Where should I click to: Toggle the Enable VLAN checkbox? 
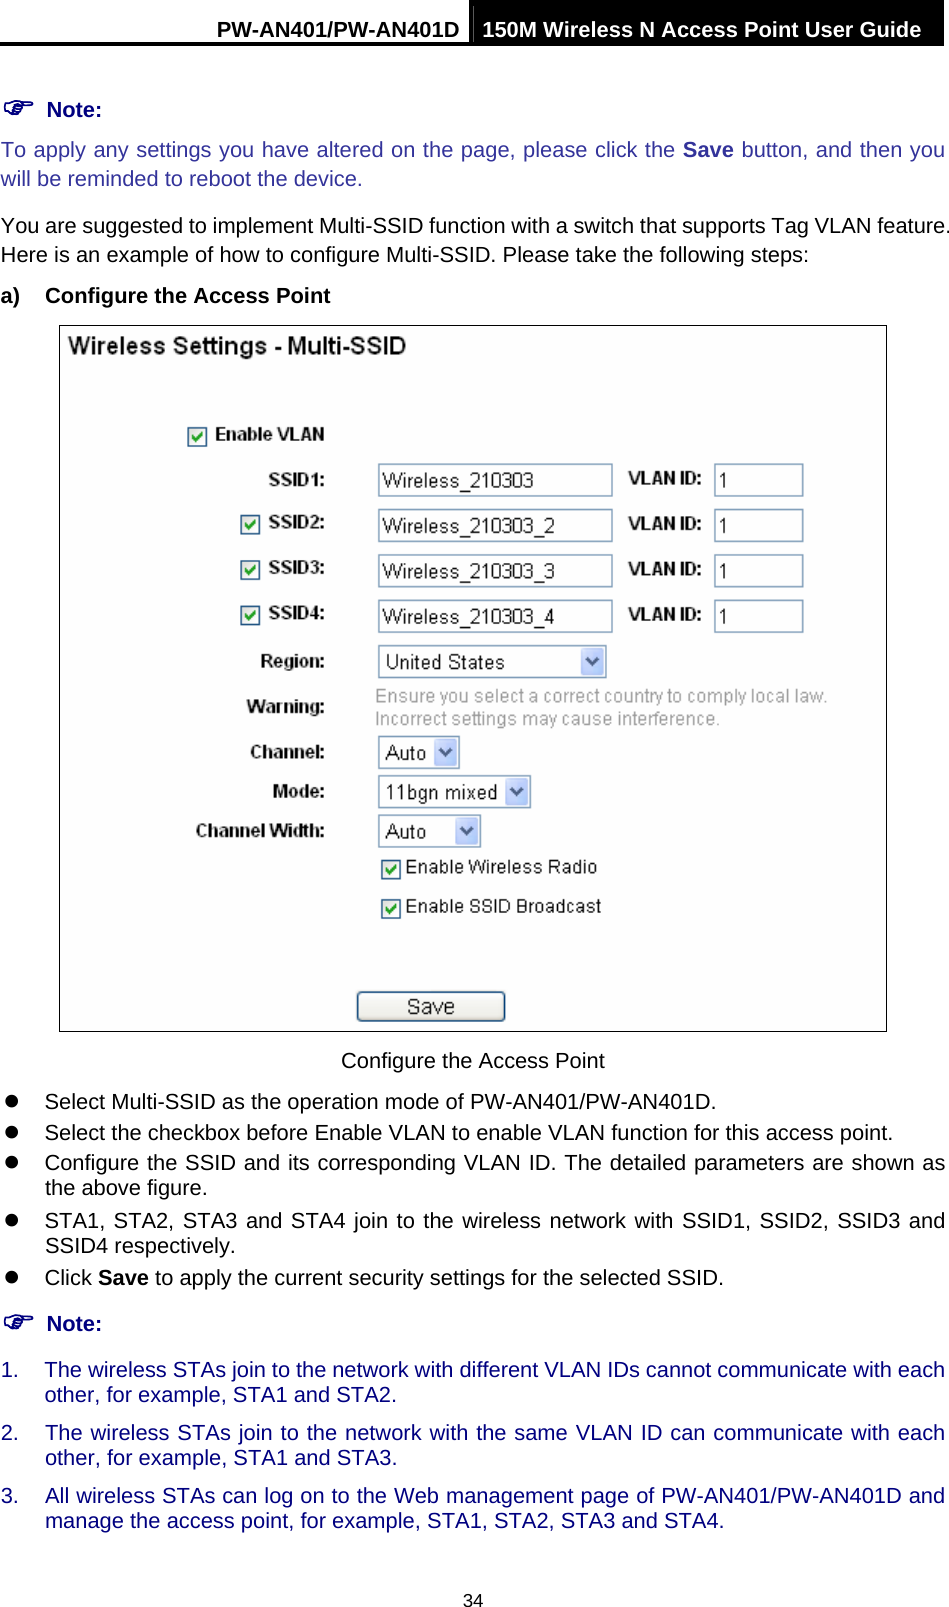click(197, 436)
